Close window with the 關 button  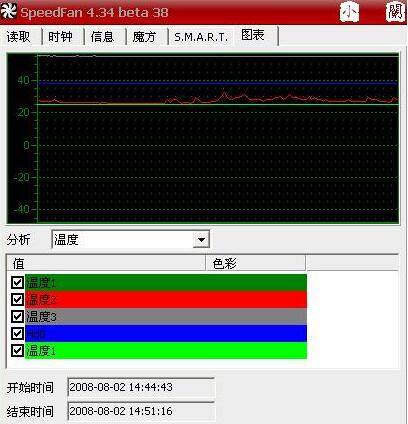coord(395,12)
